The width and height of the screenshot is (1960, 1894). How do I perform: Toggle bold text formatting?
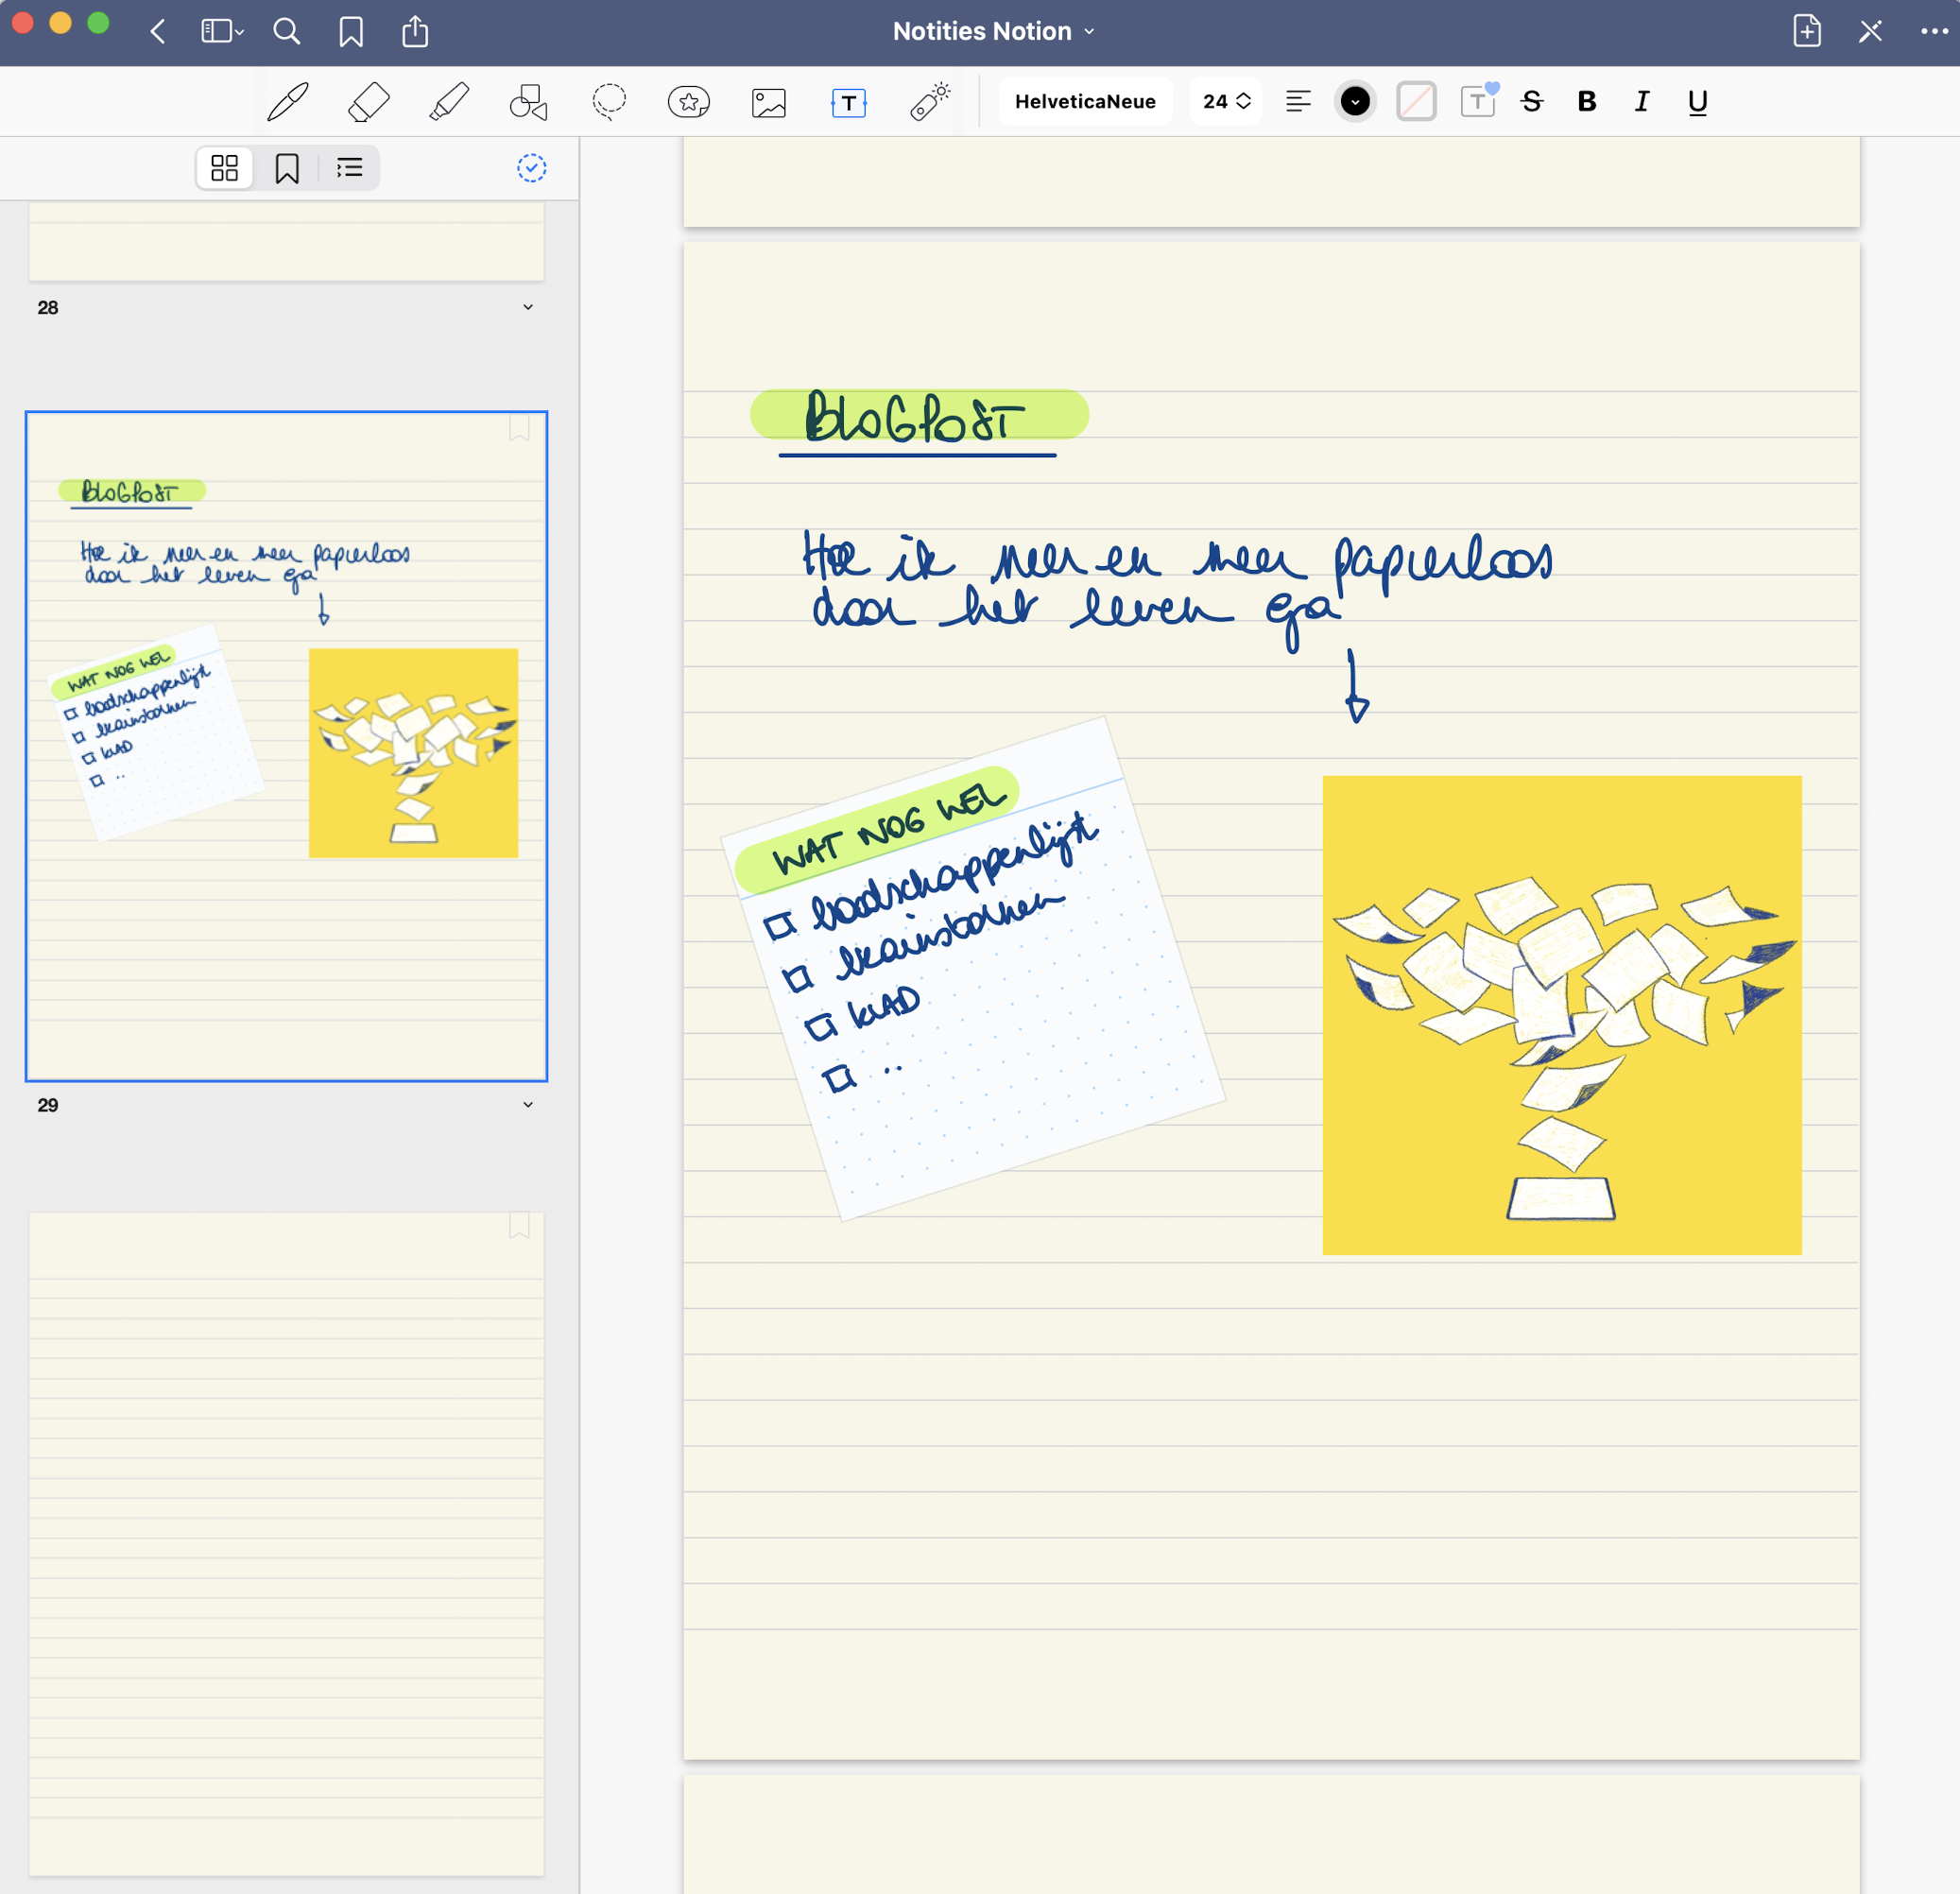tap(1586, 100)
